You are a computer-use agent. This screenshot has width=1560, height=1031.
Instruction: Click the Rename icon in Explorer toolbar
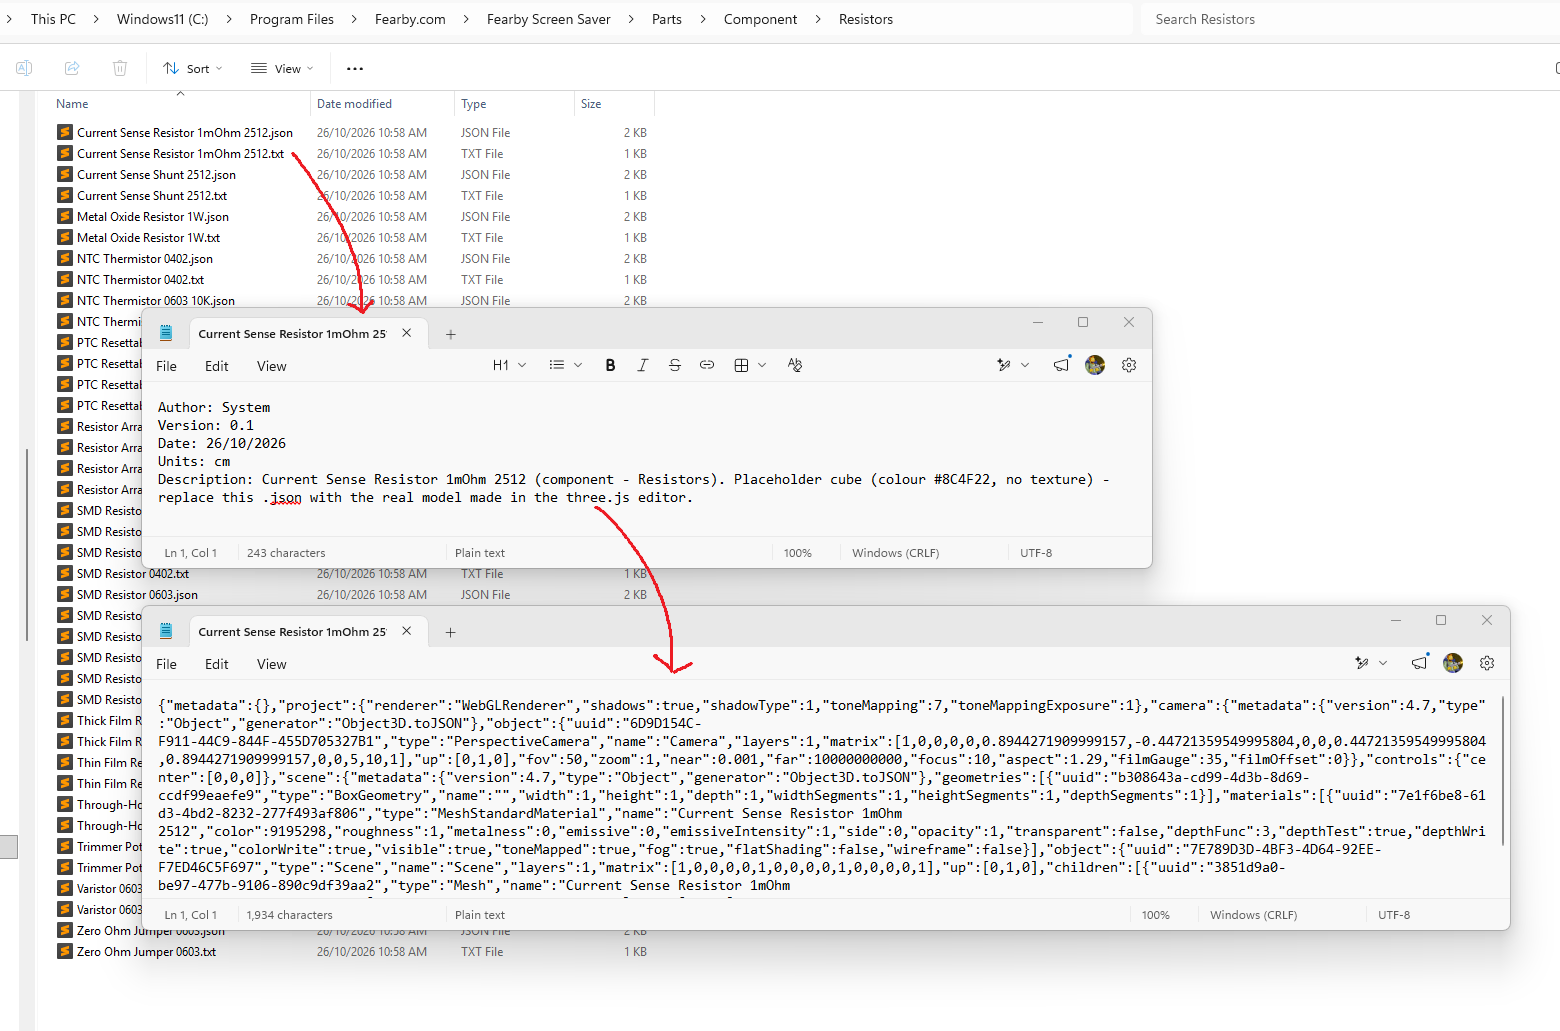point(24,68)
